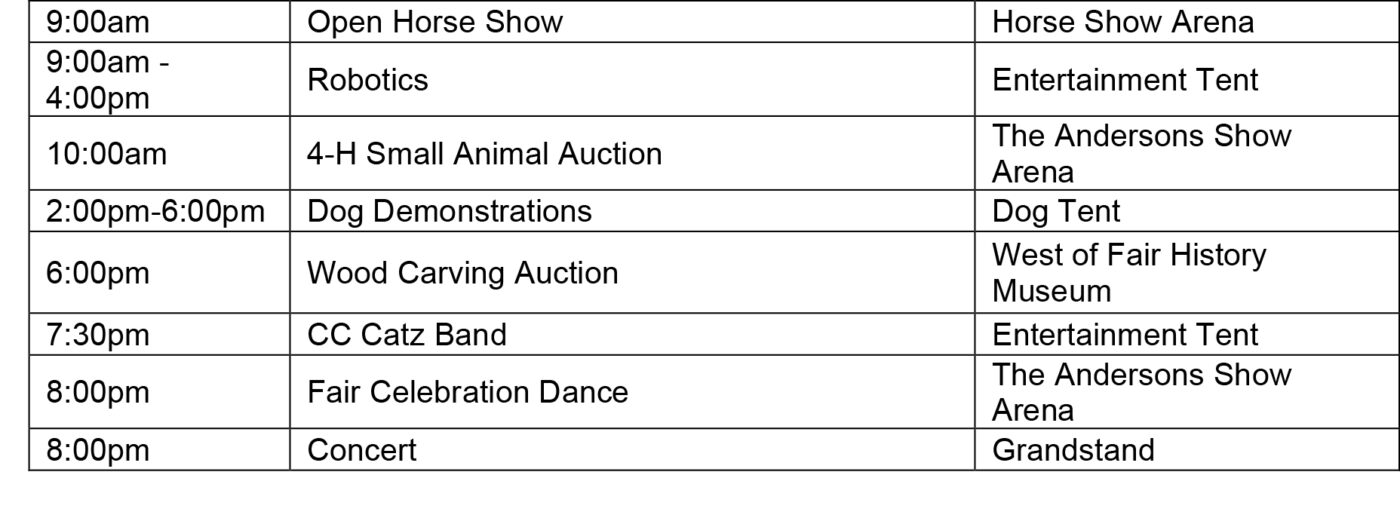Click the Open Horse Show event cell
The height and width of the screenshot is (524, 1400).
point(435,22)
